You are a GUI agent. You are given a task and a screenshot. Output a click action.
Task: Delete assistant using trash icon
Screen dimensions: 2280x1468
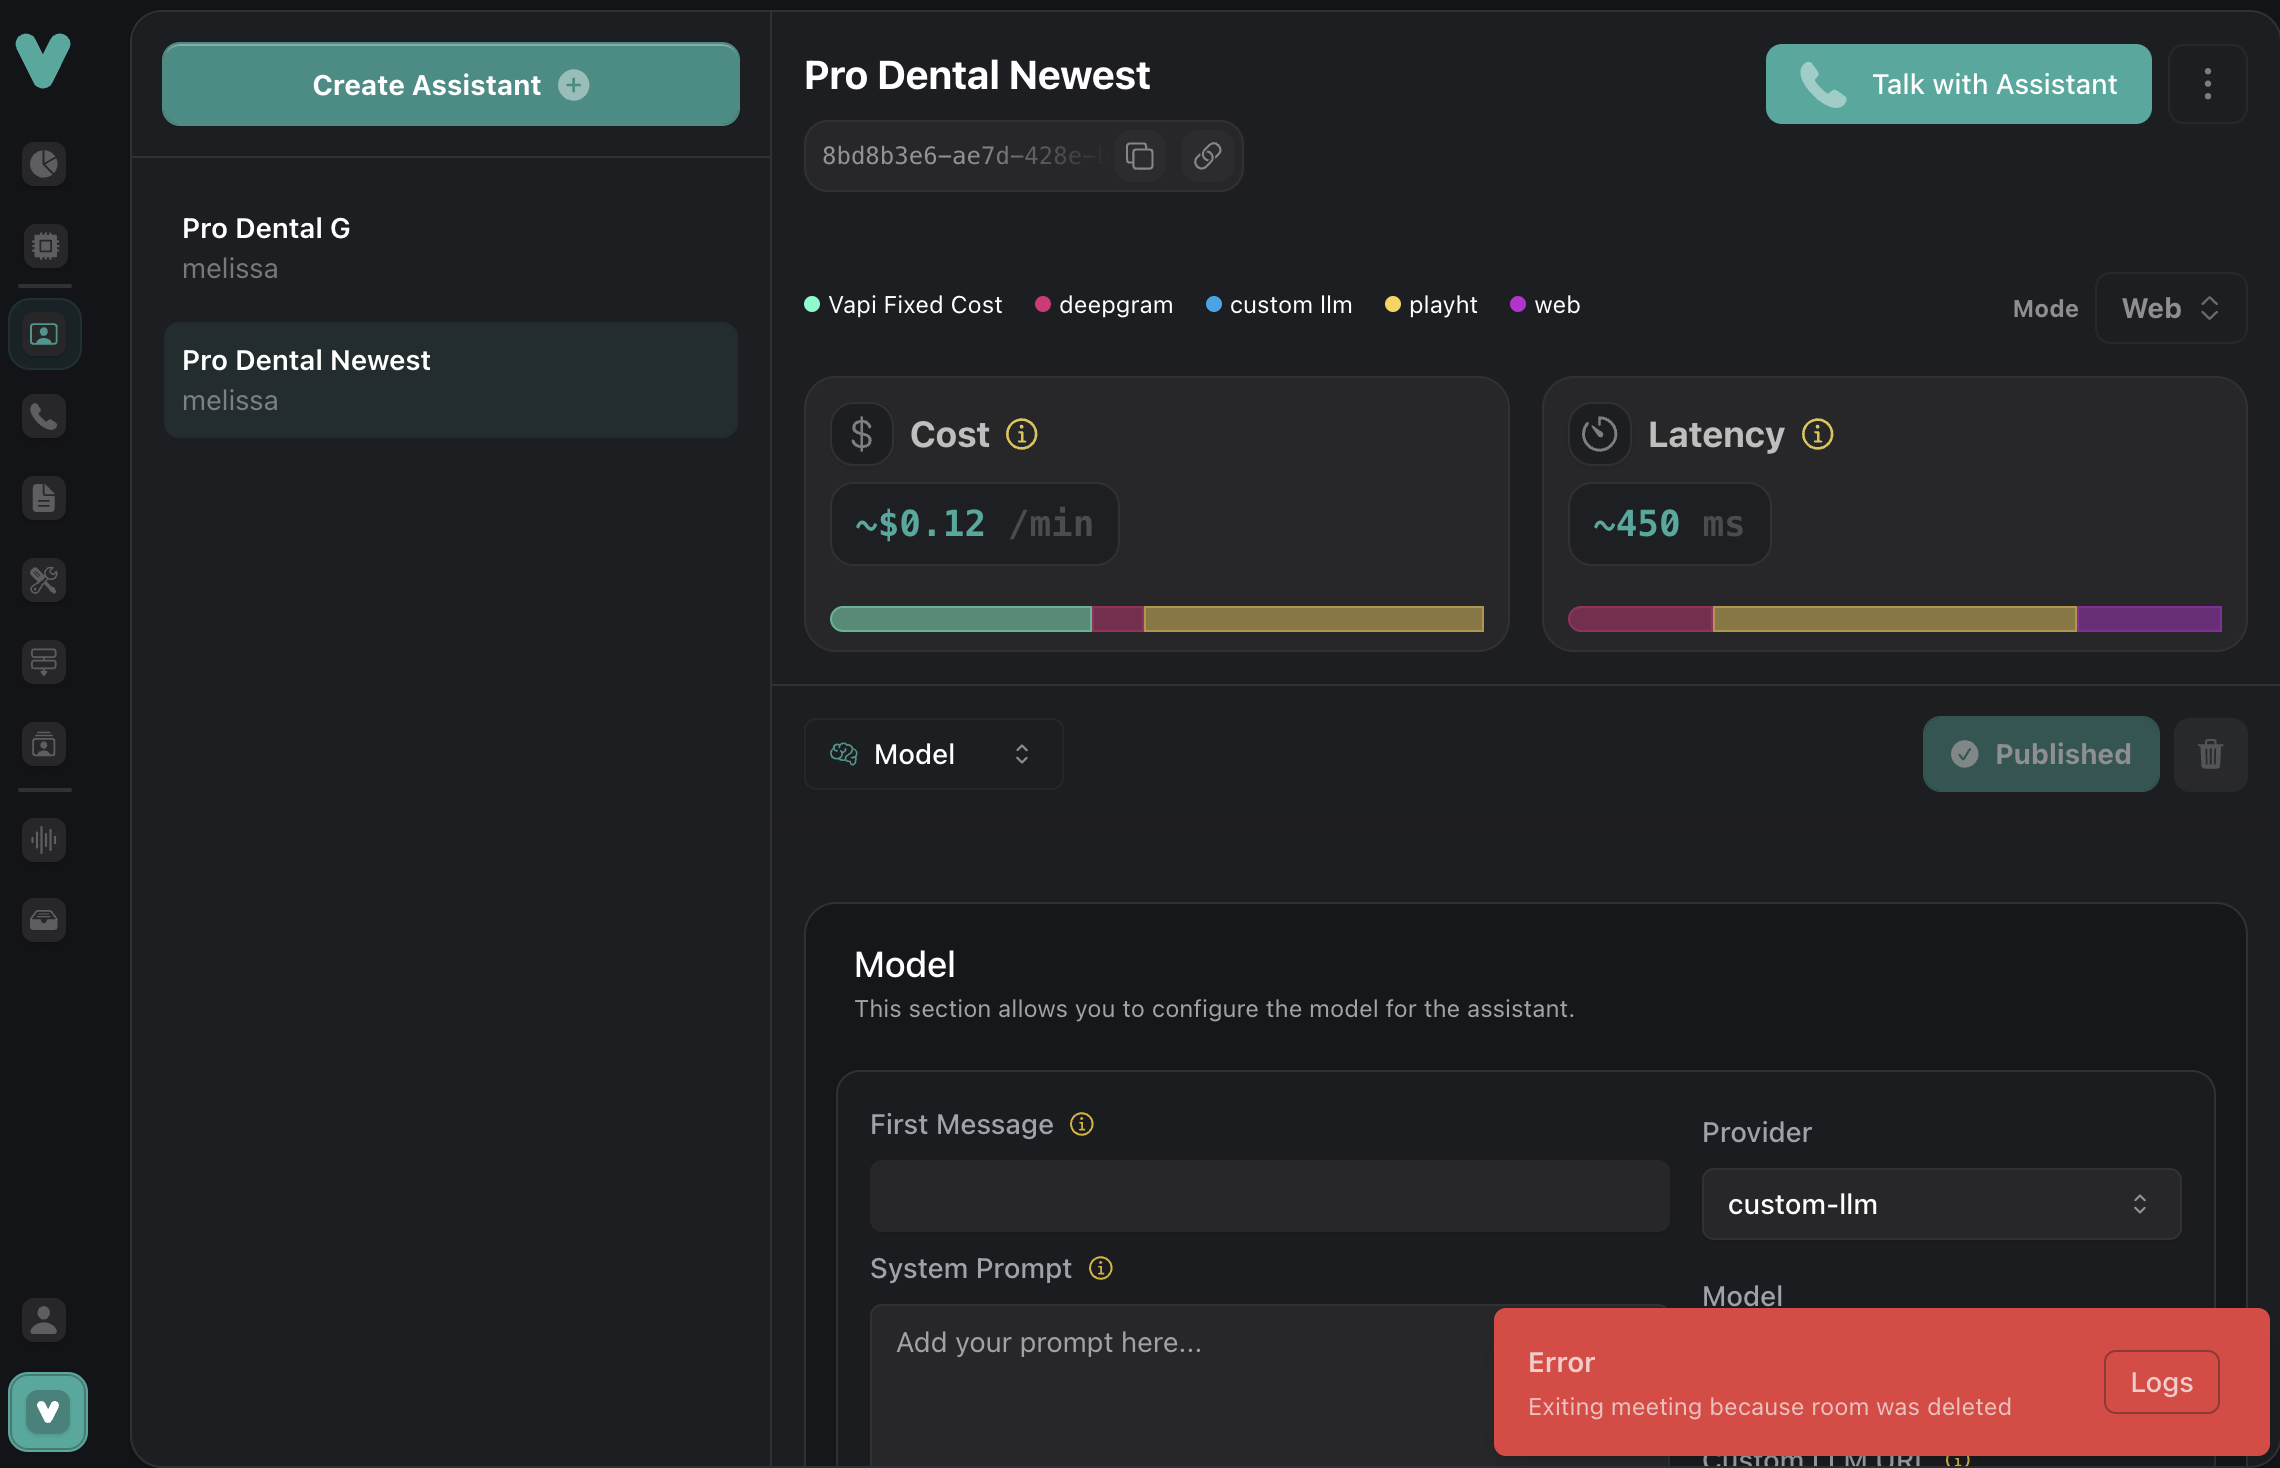pyautogui.click(x=2210, y=754)
